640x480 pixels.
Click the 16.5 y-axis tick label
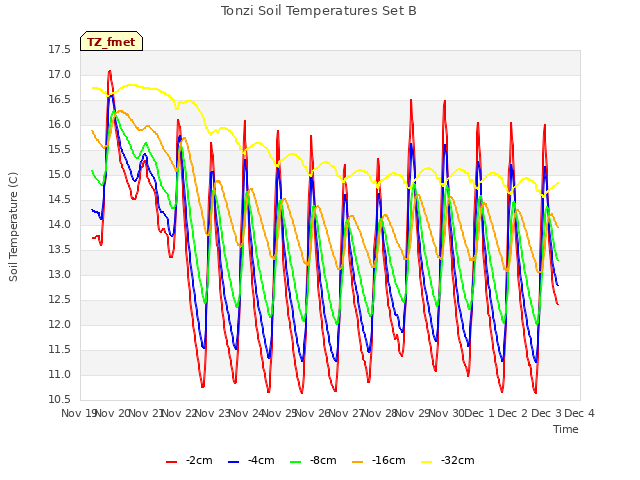[60, 100]
